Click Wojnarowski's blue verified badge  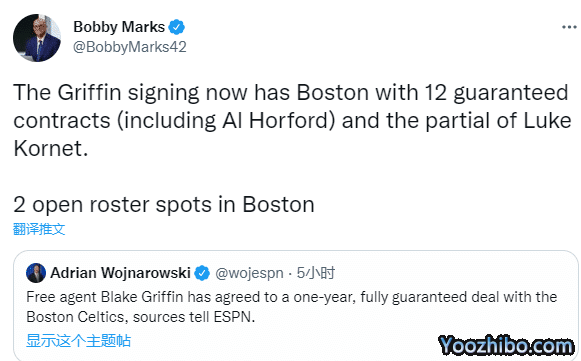coord(202,273)
